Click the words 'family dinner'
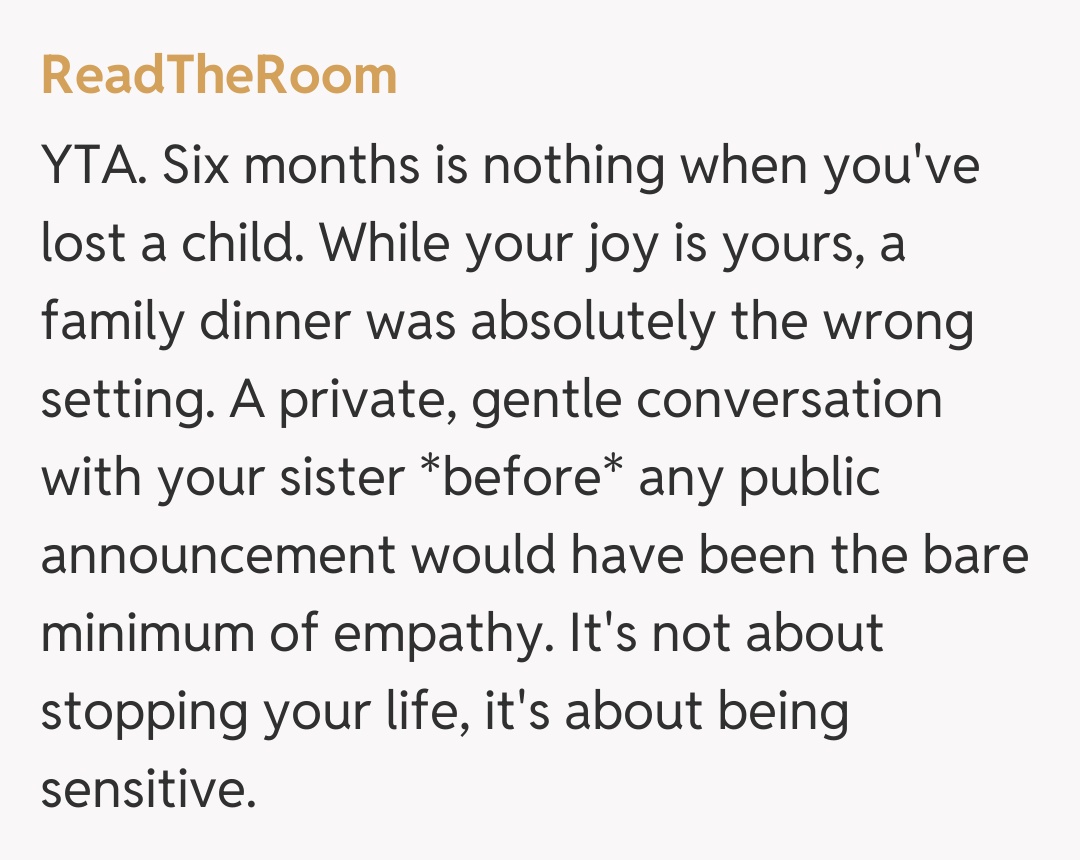Viewport: 1080px width, 860px height. pyautogui.click(x=195, y=323)
